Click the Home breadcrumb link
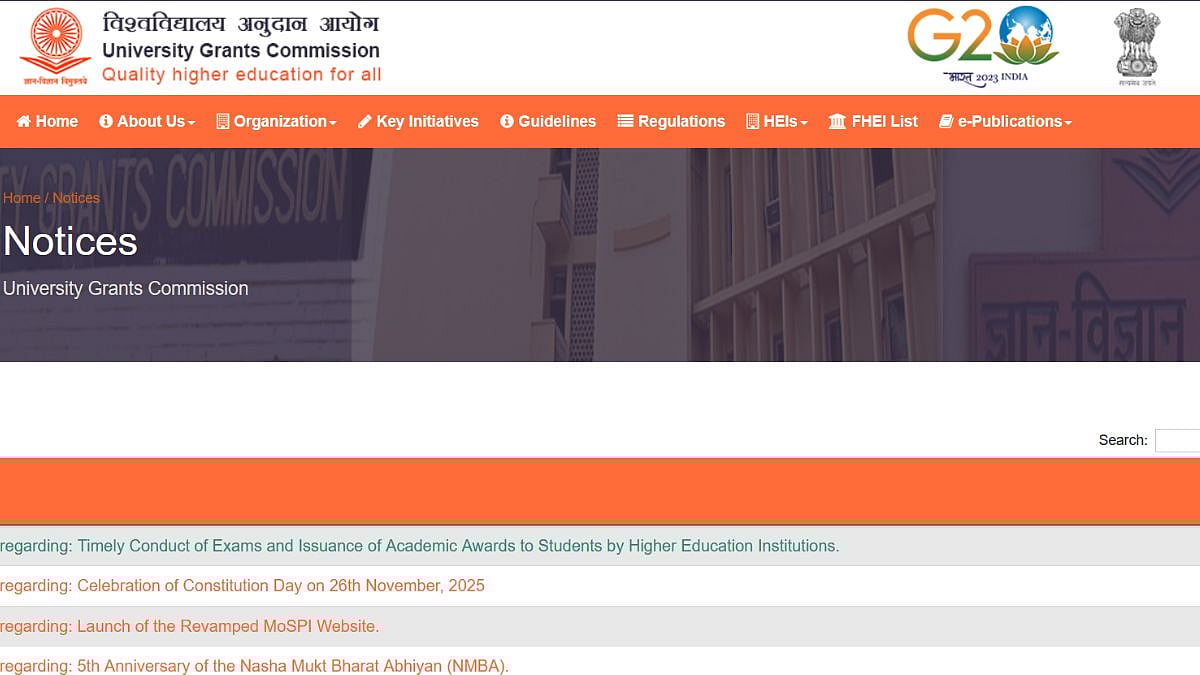1200x675 pixels. click(x=21, y=198)
